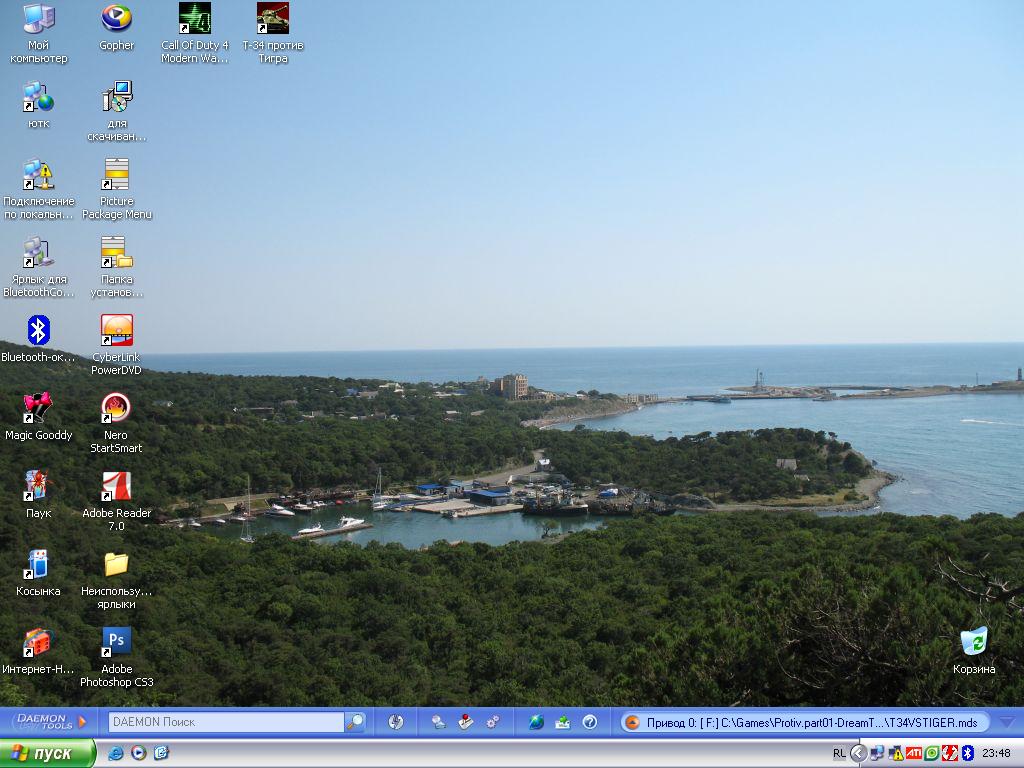1024x768 pixels.
Task: Click the Bluetooth icon in the system tray
Action: 968,753
